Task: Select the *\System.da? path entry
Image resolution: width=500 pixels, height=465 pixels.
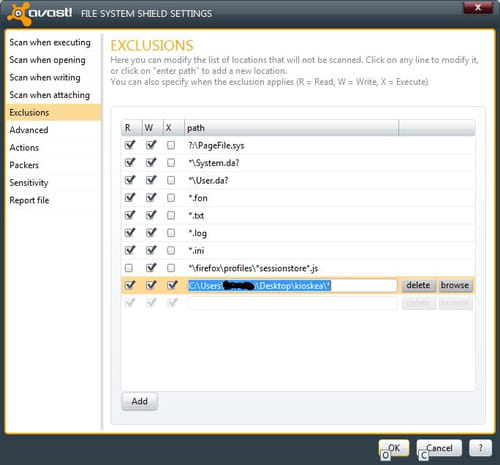Action: (x=214, y=163)
